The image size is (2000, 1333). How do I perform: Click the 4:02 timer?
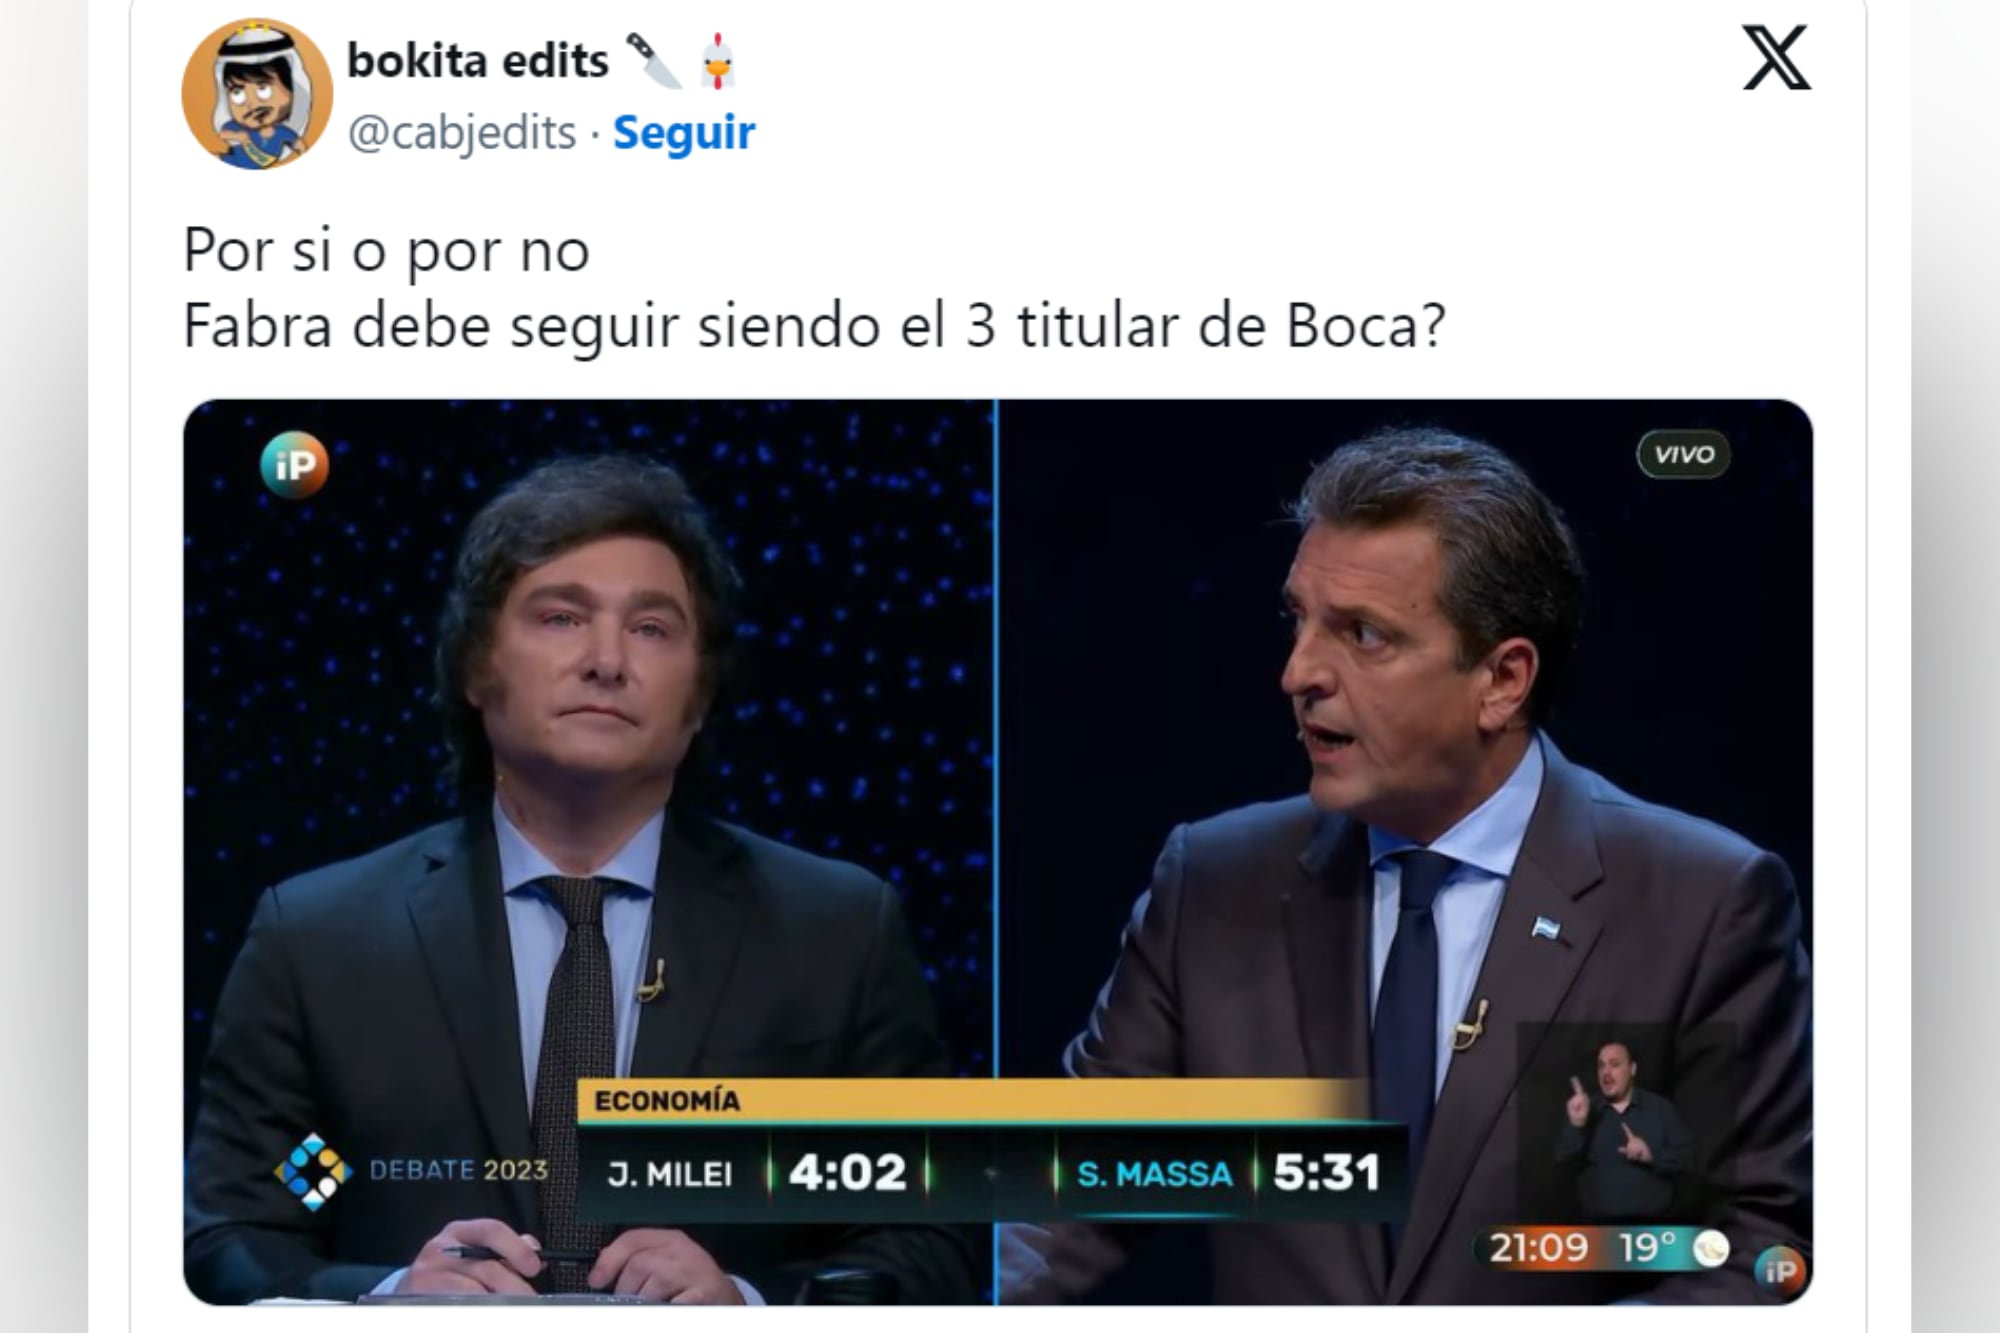pos(848,1172)
